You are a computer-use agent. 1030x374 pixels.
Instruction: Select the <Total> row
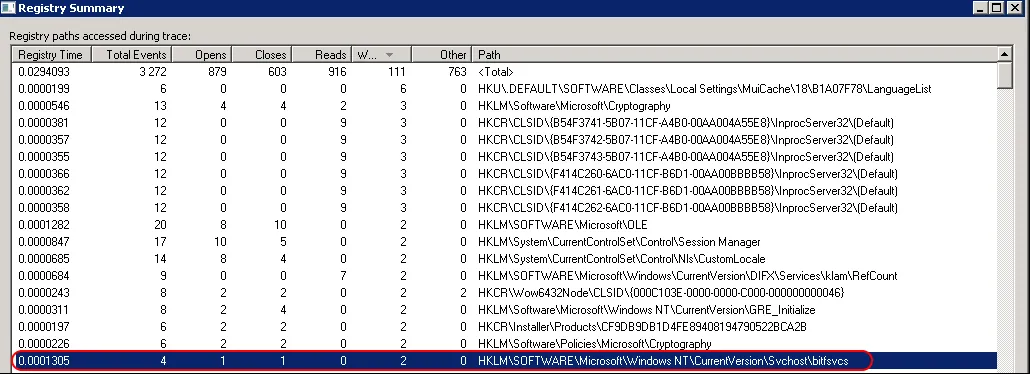(x=504, y=72)
